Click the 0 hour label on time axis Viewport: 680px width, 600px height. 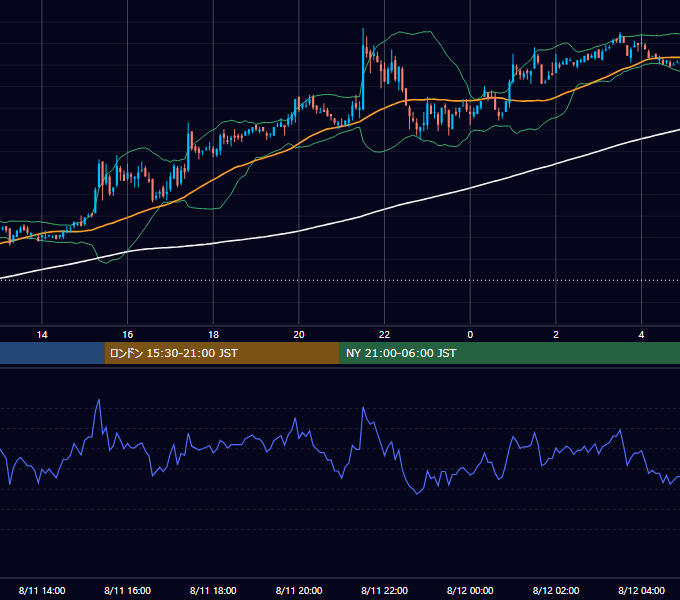tap(470, 335)
